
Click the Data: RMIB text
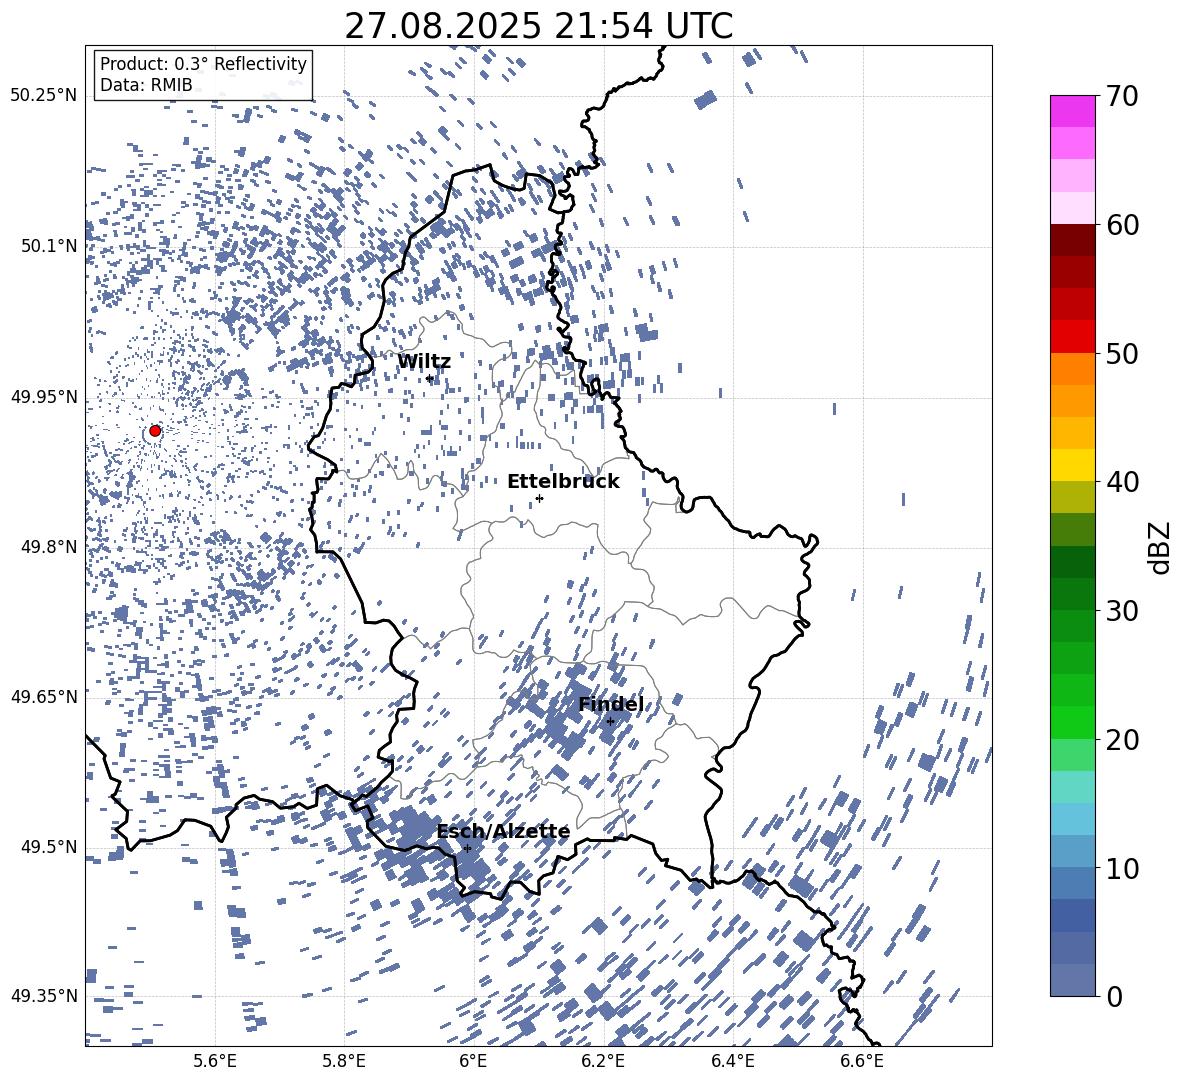[x=146, y=85]
